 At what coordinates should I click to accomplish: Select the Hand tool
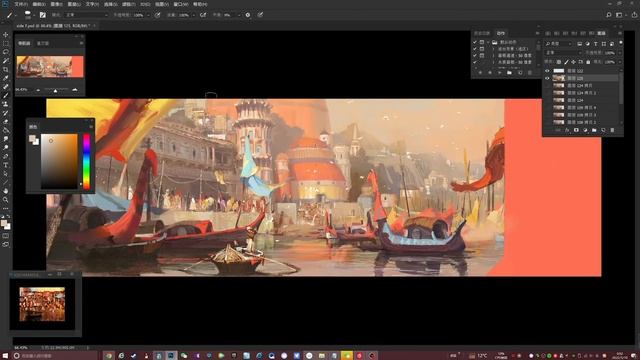pyautogui.click(x=6, y=191)
